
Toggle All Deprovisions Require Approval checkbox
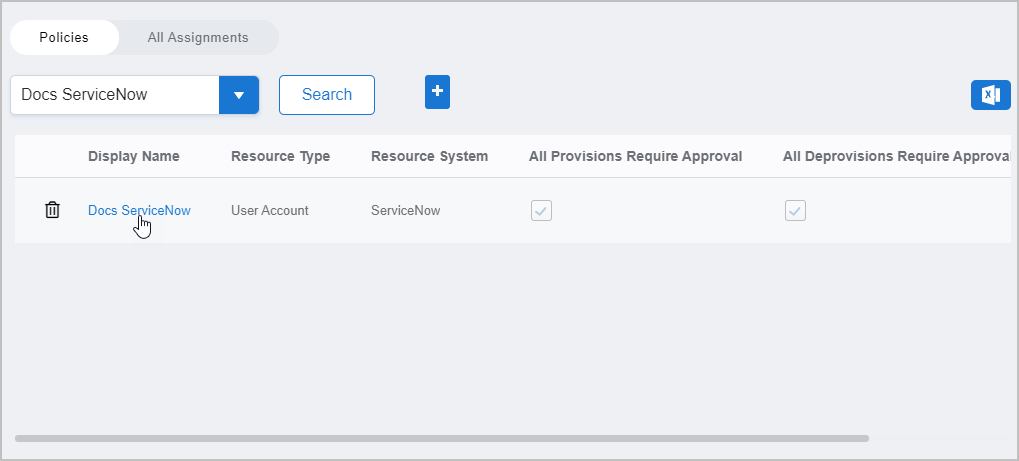point(795,211)
